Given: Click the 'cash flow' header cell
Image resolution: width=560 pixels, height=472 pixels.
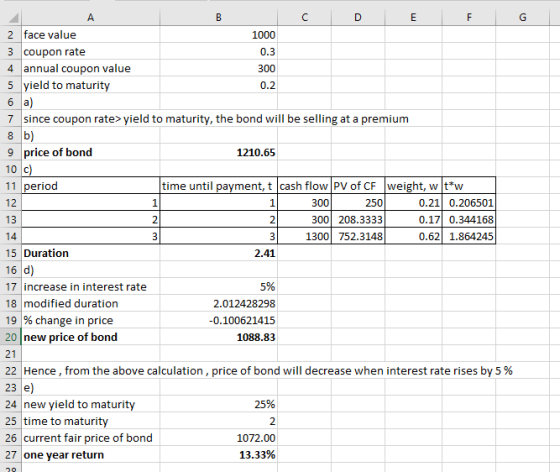Looking at the screenshot, I should [304, 186].
